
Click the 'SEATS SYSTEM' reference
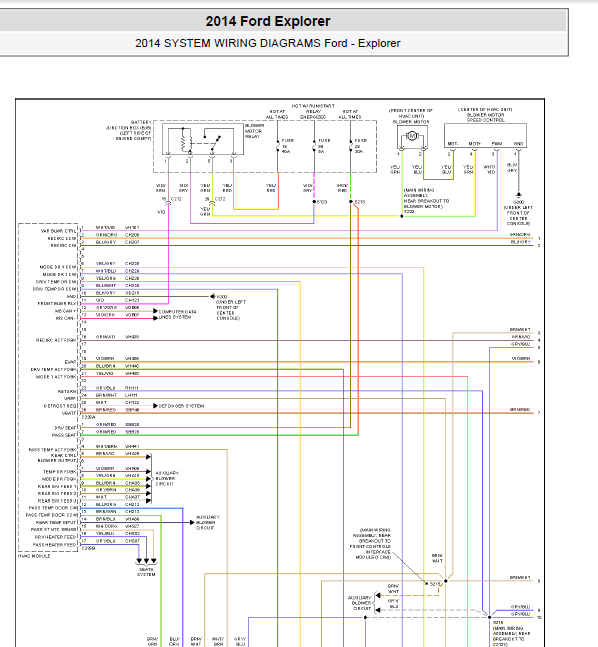coord(146,572)
